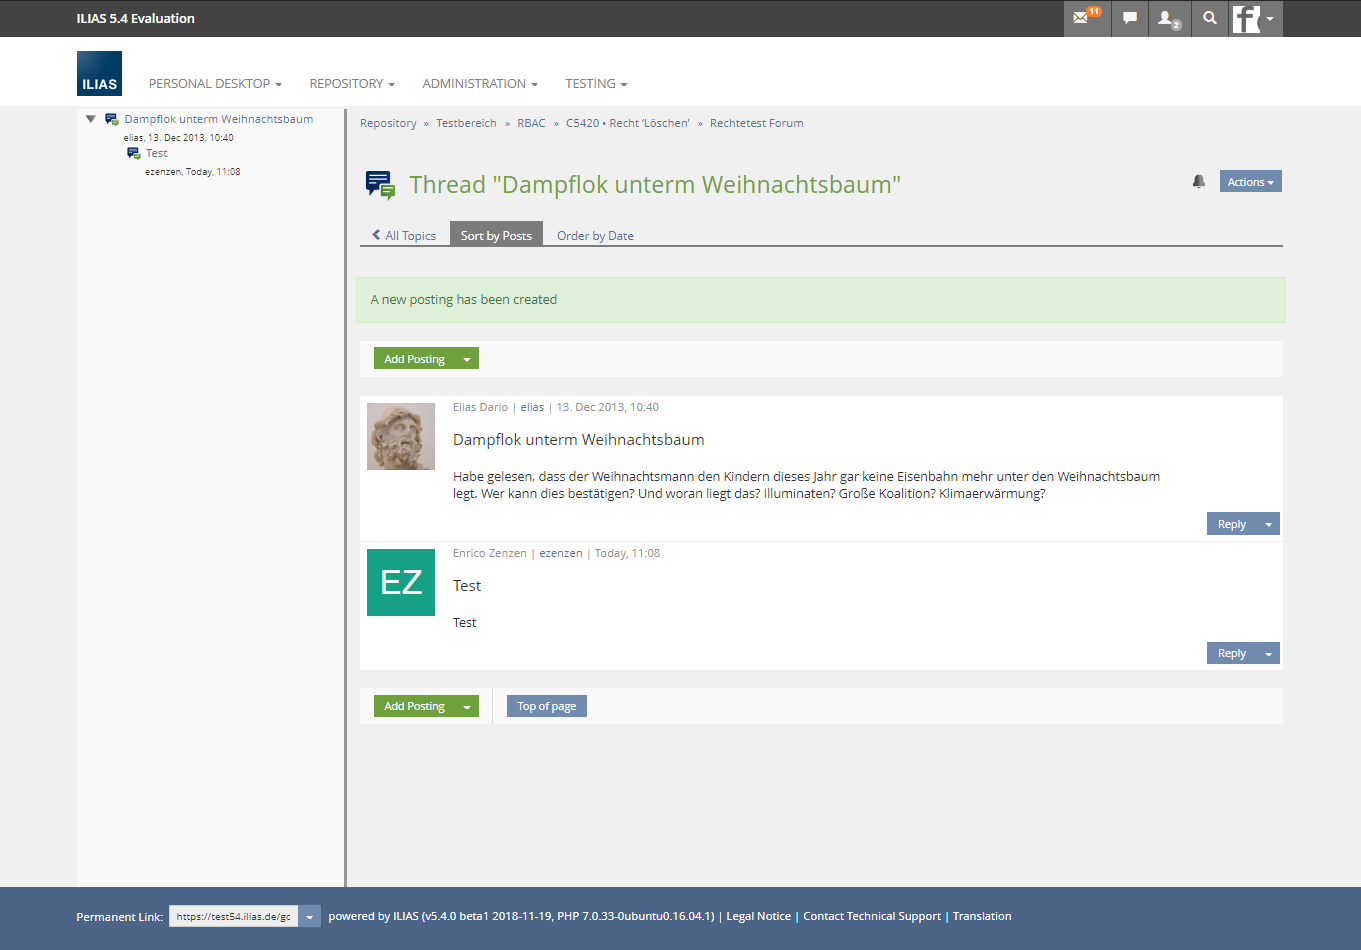
Task: Click forum thread icon beside Dampflok tree entry
Action: (x=112, y=119)
